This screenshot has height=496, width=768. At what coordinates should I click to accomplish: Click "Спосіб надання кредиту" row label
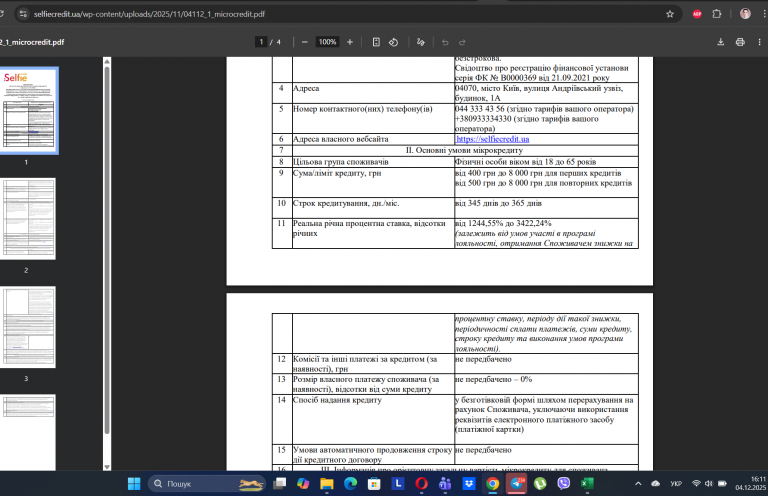coord(337,400)
